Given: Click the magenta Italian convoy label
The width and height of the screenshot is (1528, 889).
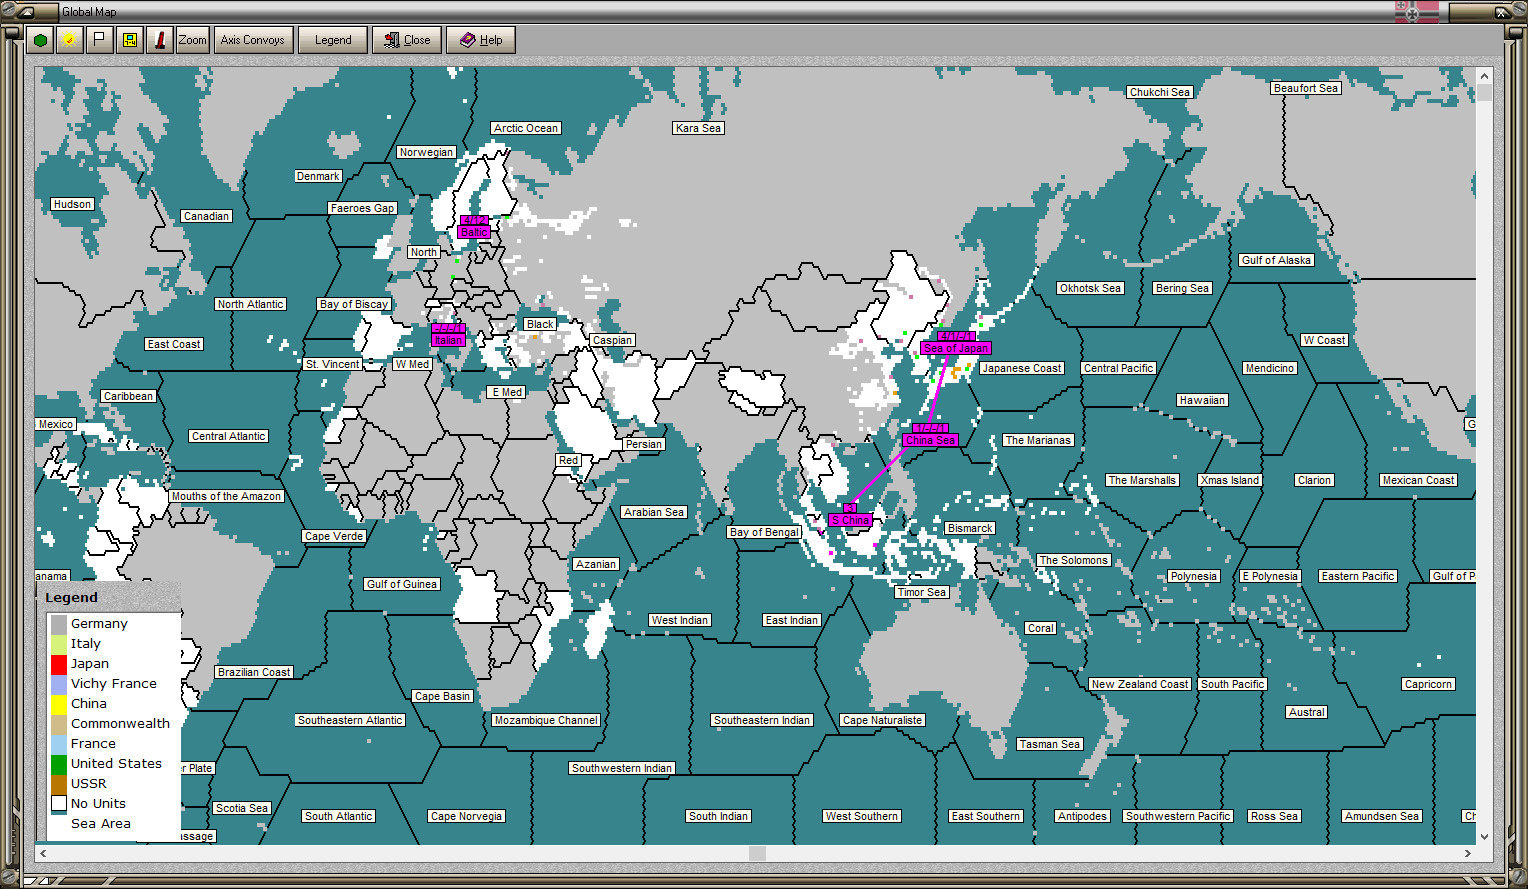Looking at the screenshot, I should tap(448, 340).
